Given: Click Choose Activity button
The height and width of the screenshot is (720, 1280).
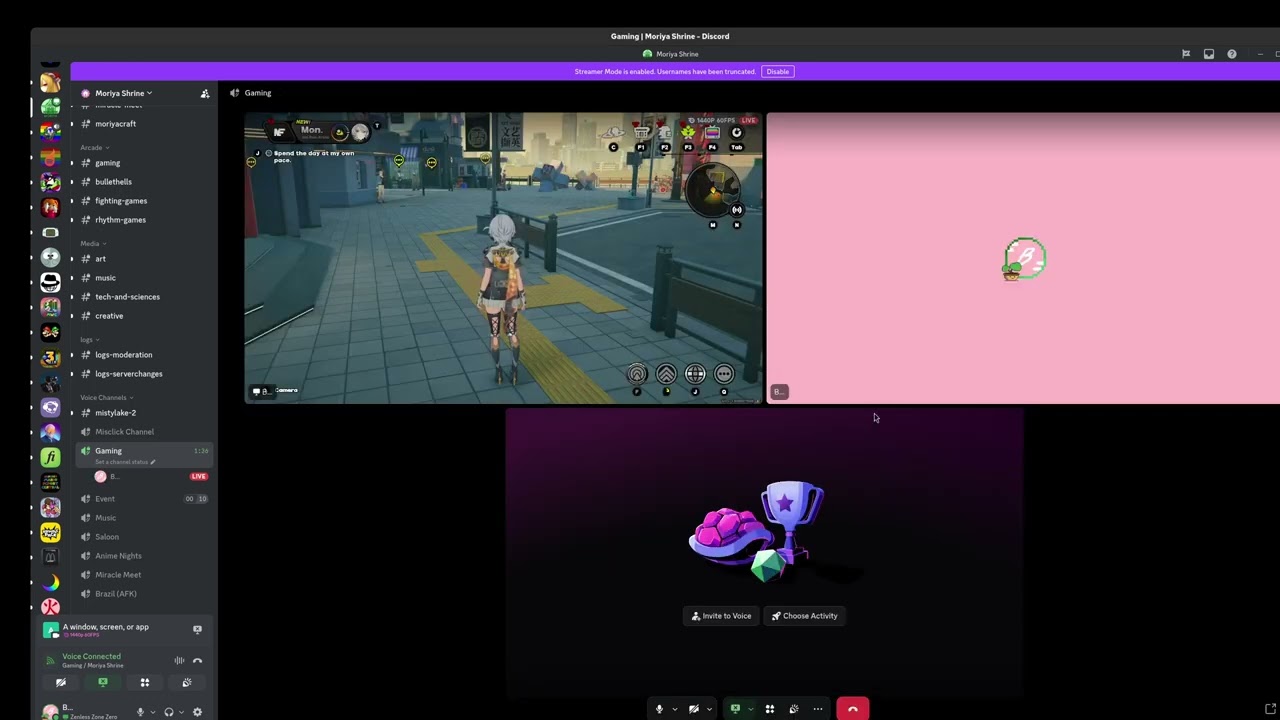Looking at the screenshot, I should coord(804,616).
